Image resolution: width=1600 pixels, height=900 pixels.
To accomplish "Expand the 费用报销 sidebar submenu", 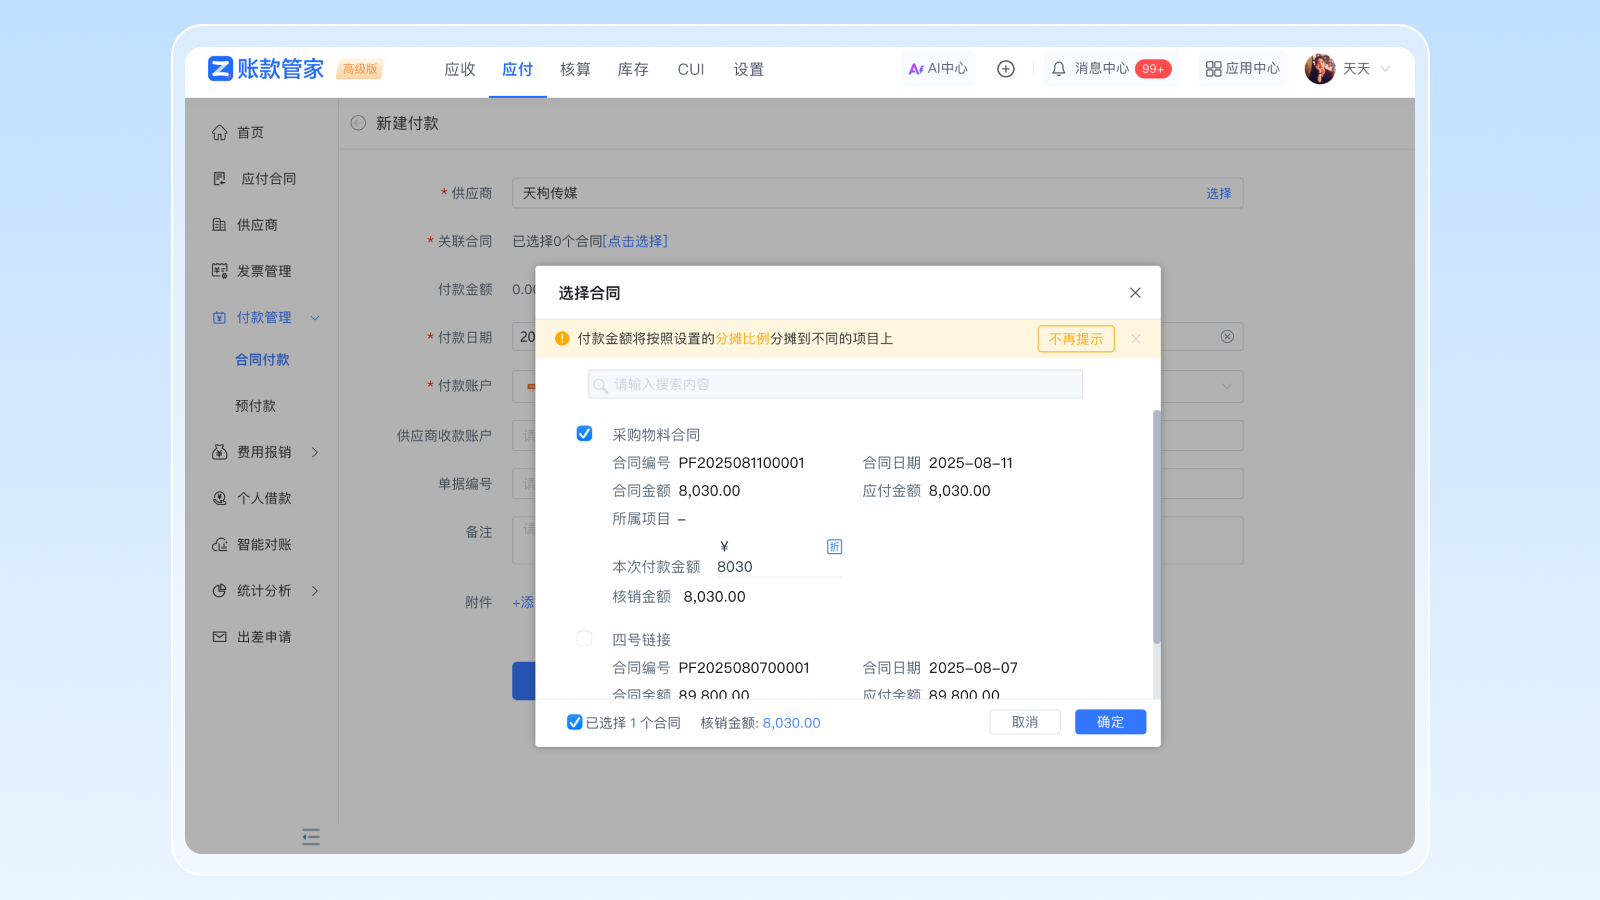I will (x=315, y=452).
